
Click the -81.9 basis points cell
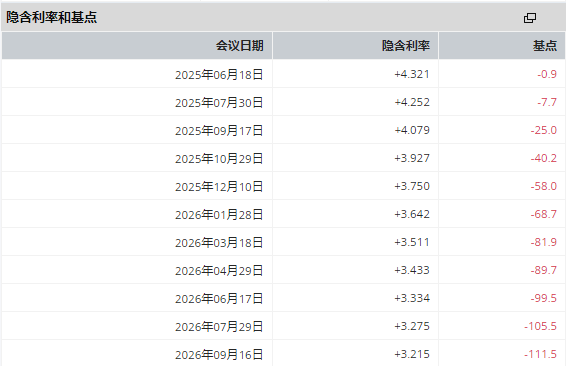502,242
